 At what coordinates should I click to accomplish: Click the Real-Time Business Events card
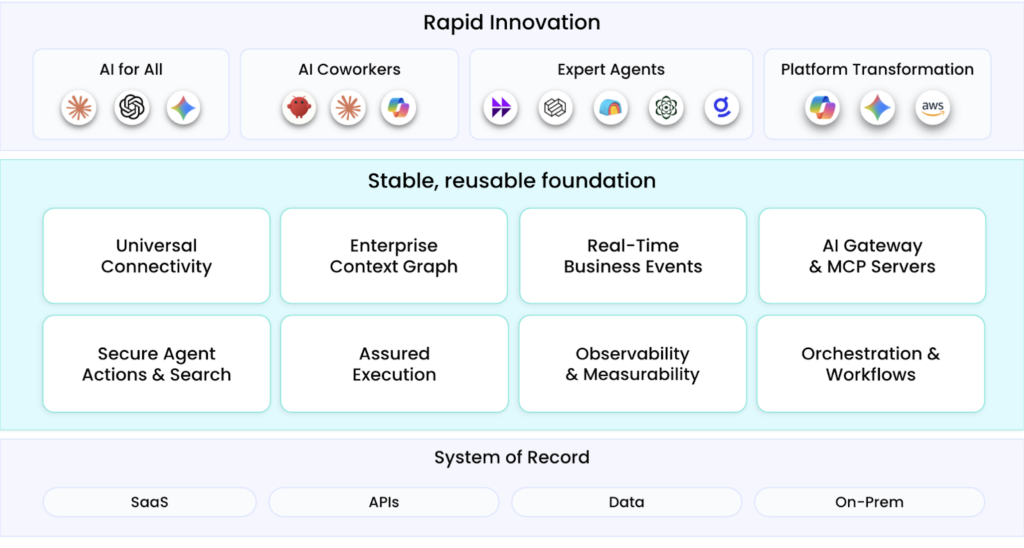tap(633, 256)
